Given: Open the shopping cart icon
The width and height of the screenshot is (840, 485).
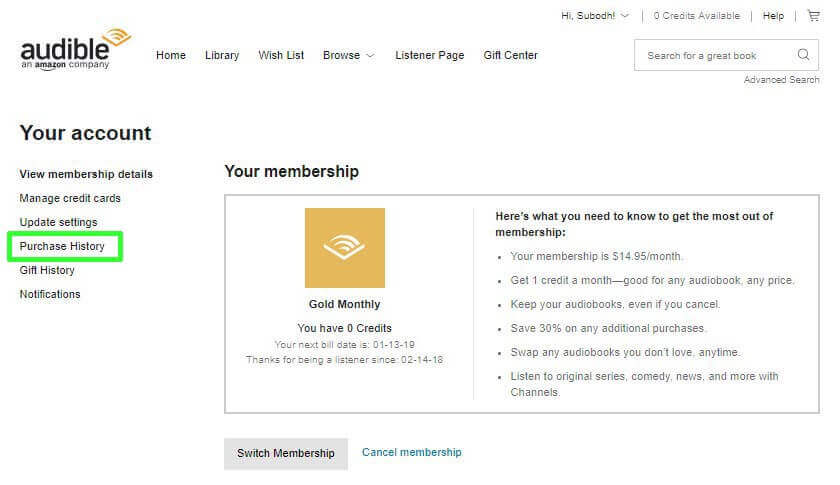Looking at the screenshot, I should click(812, 16).
